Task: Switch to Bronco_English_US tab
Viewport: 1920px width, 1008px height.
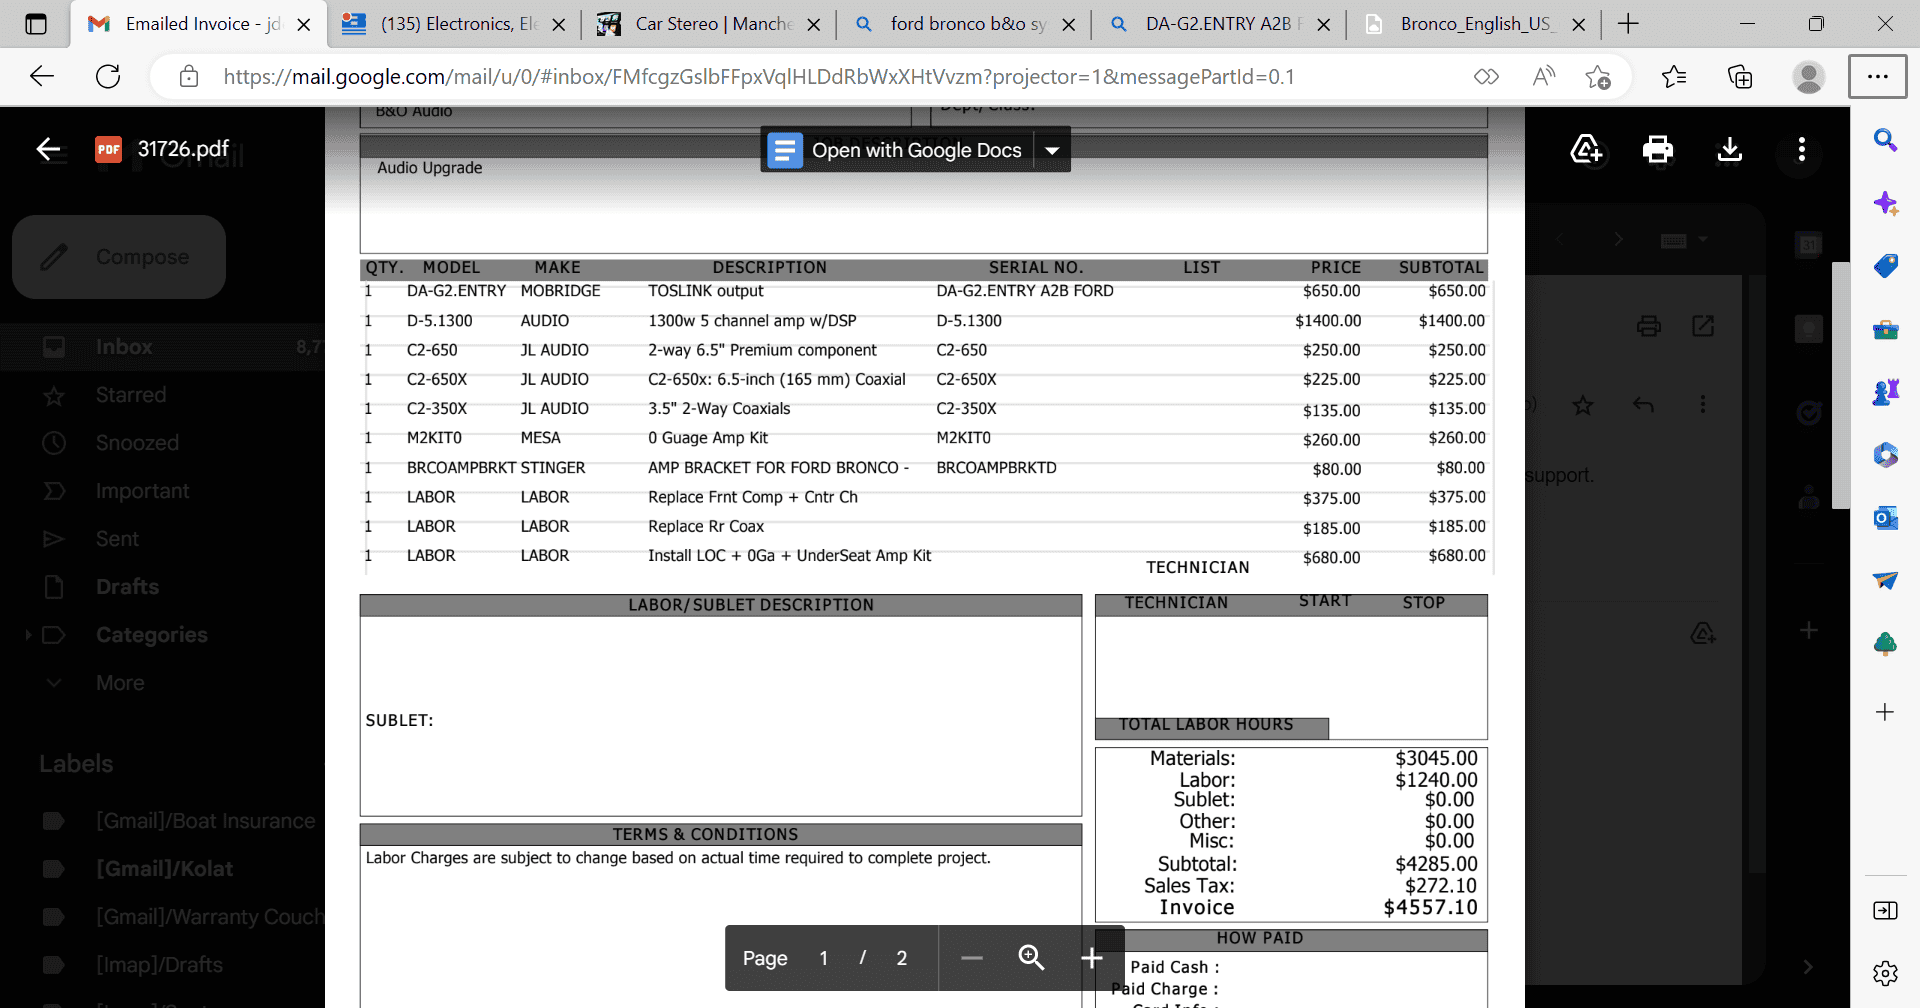Action: tap(1474, 24)
